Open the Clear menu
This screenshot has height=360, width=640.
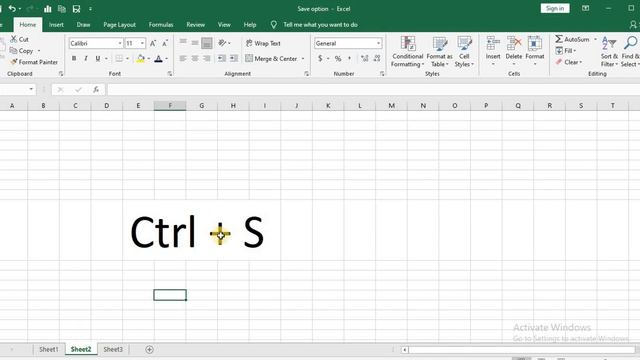point(569,62)
